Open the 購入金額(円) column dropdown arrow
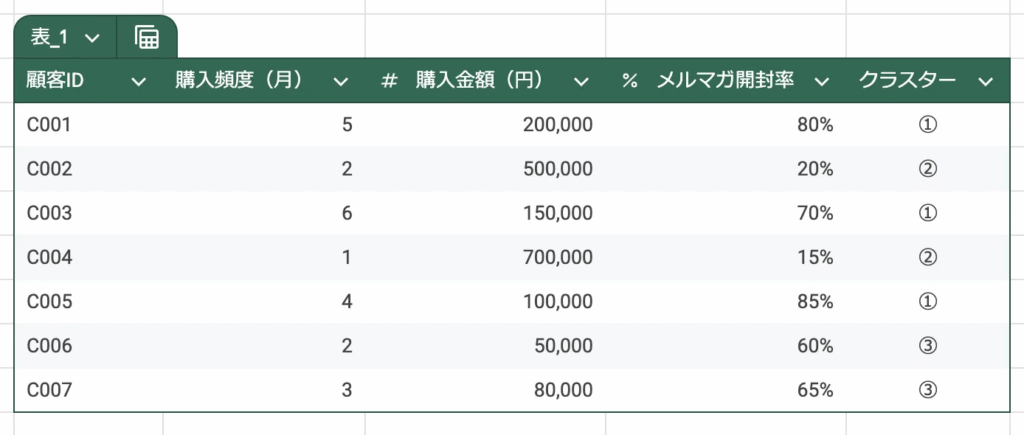 (x=581, y=81)
